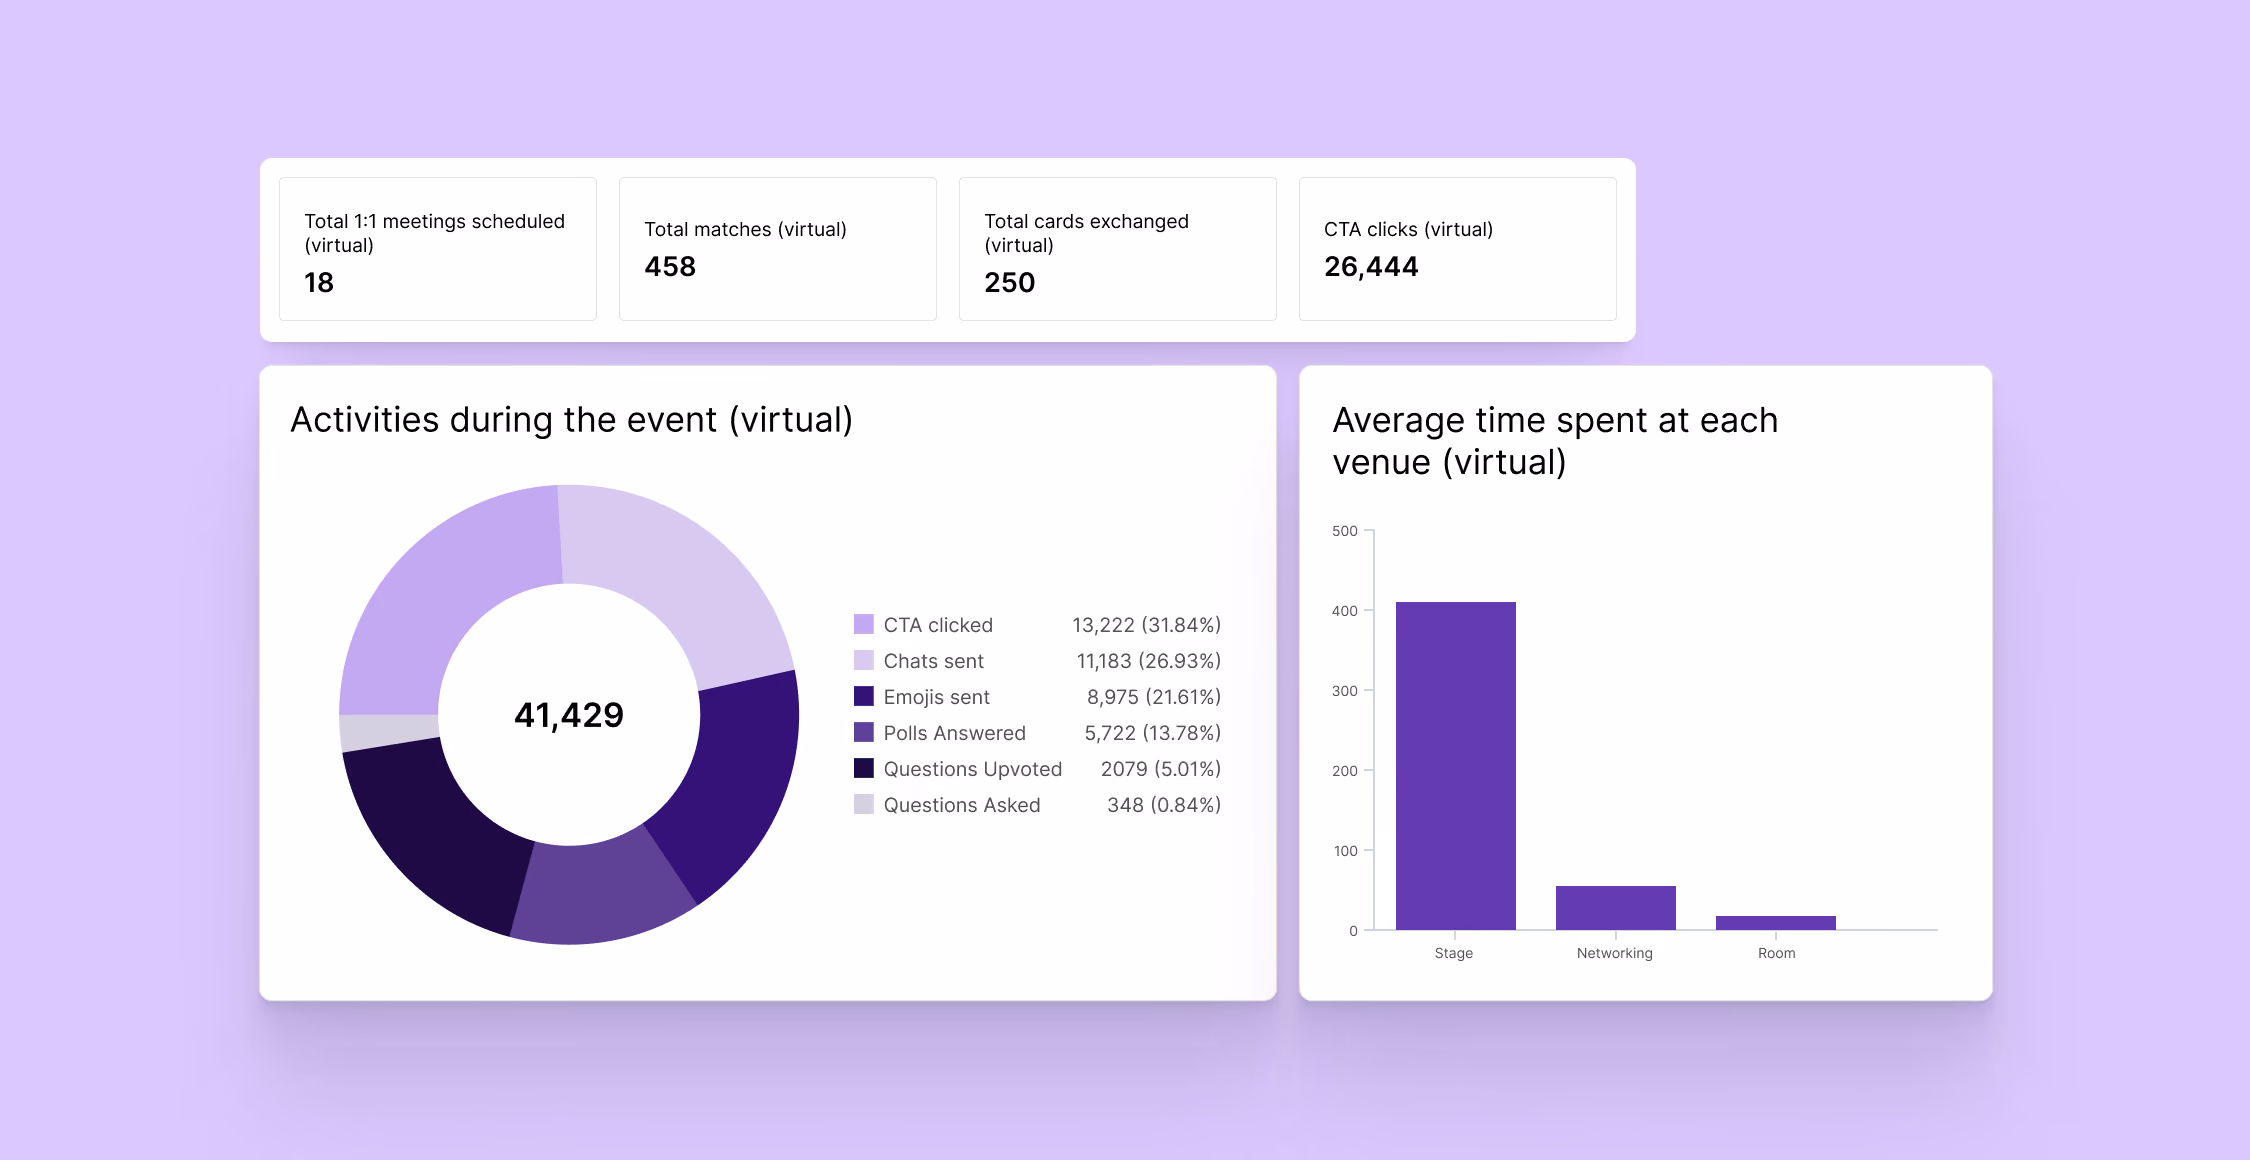The height and width of the screenshot is (1160, 2250).
Task: Click the CTA clicked legend label
Action: 938,625
